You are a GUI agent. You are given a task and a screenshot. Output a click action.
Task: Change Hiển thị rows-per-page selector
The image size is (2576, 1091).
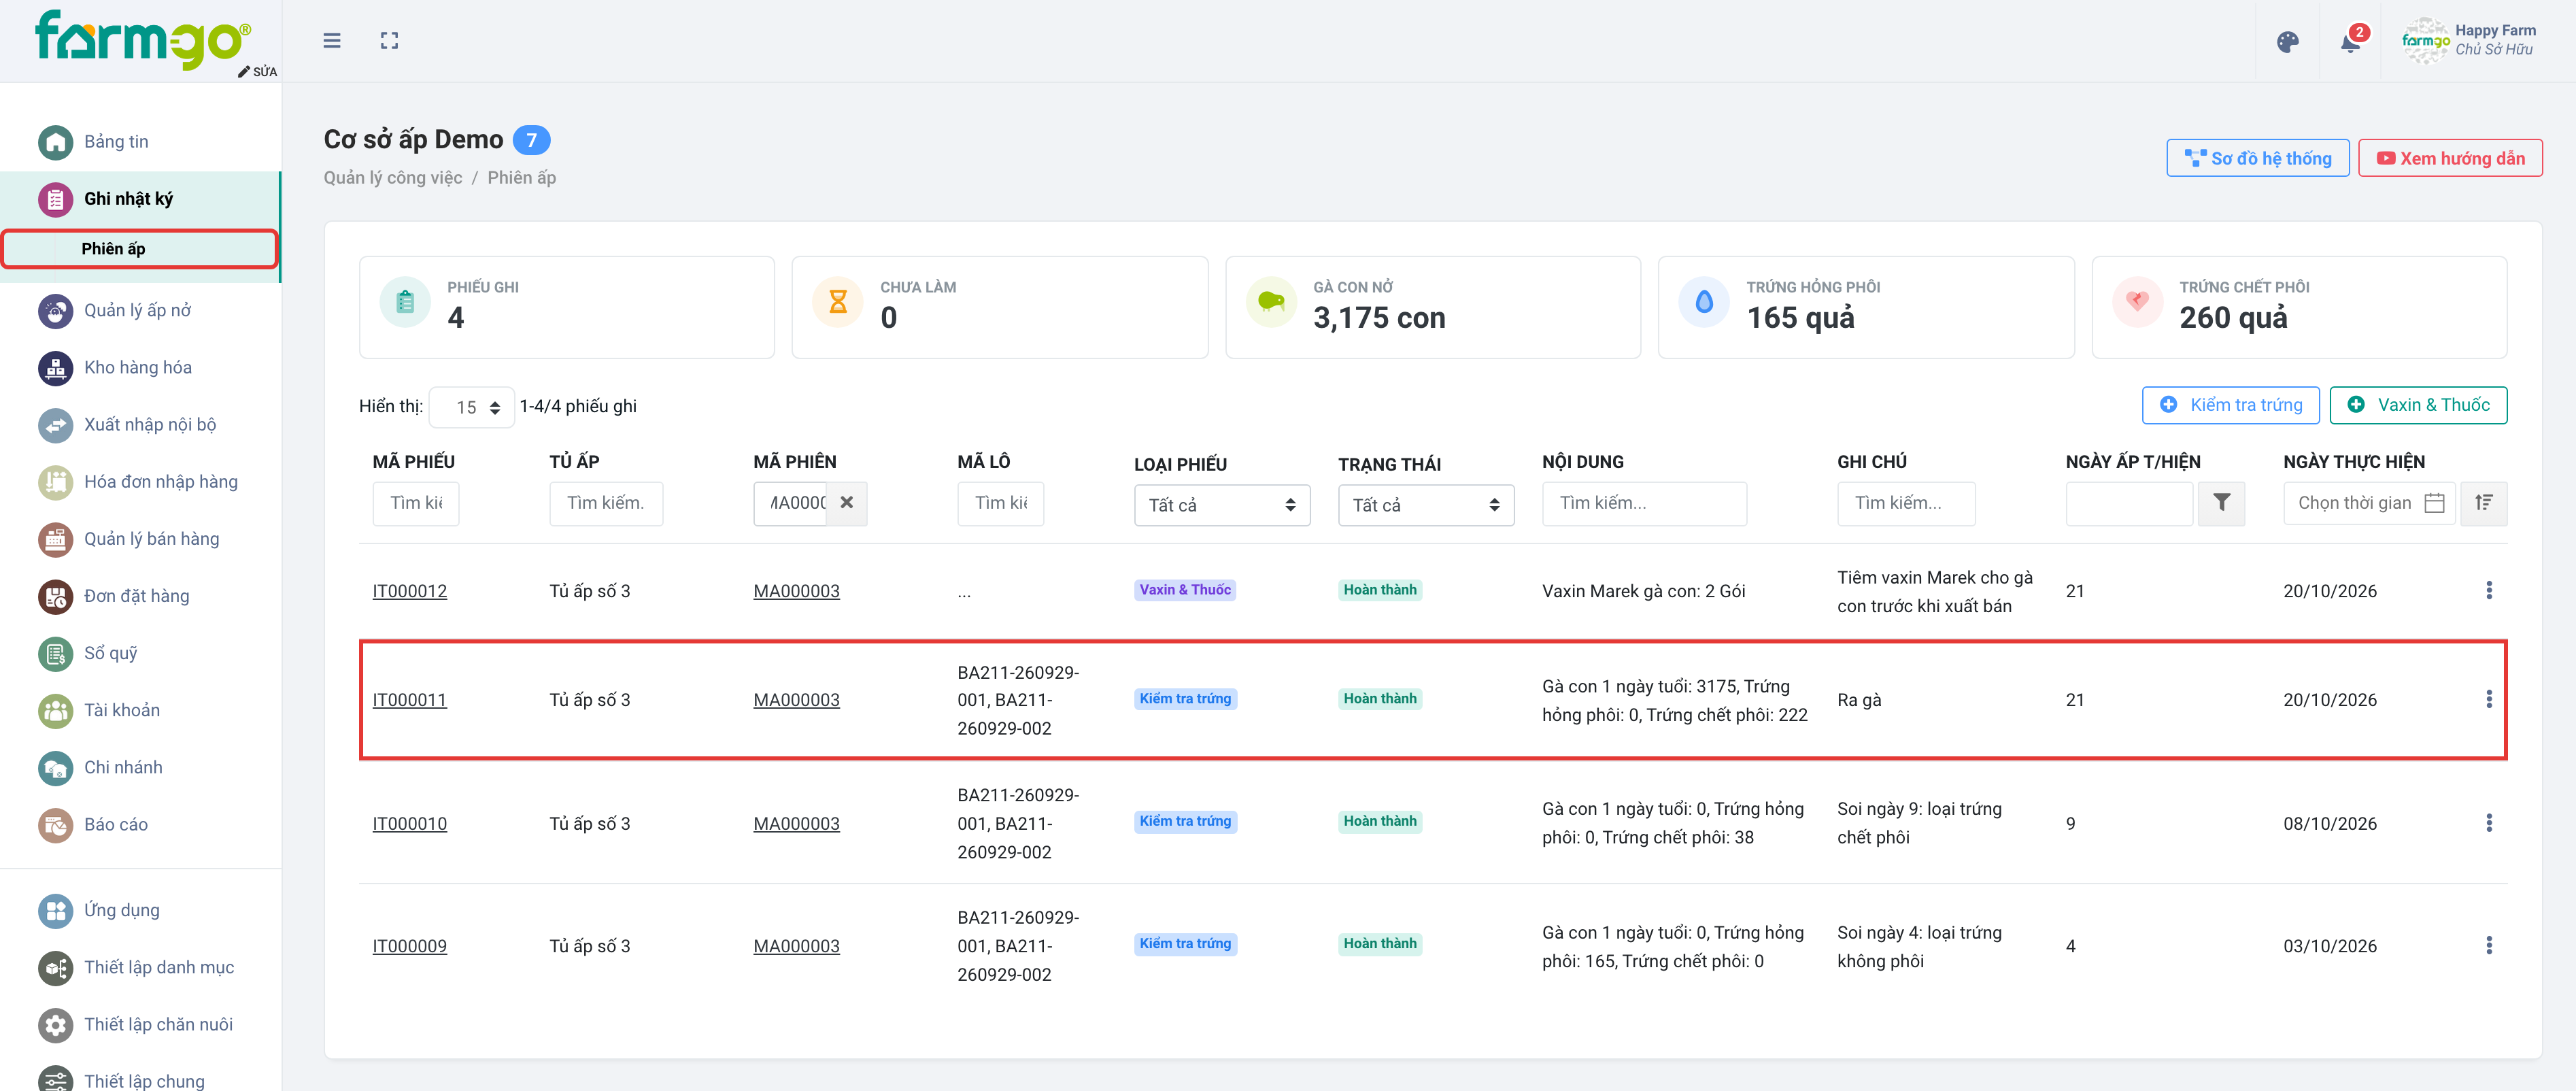click(472, 407)
